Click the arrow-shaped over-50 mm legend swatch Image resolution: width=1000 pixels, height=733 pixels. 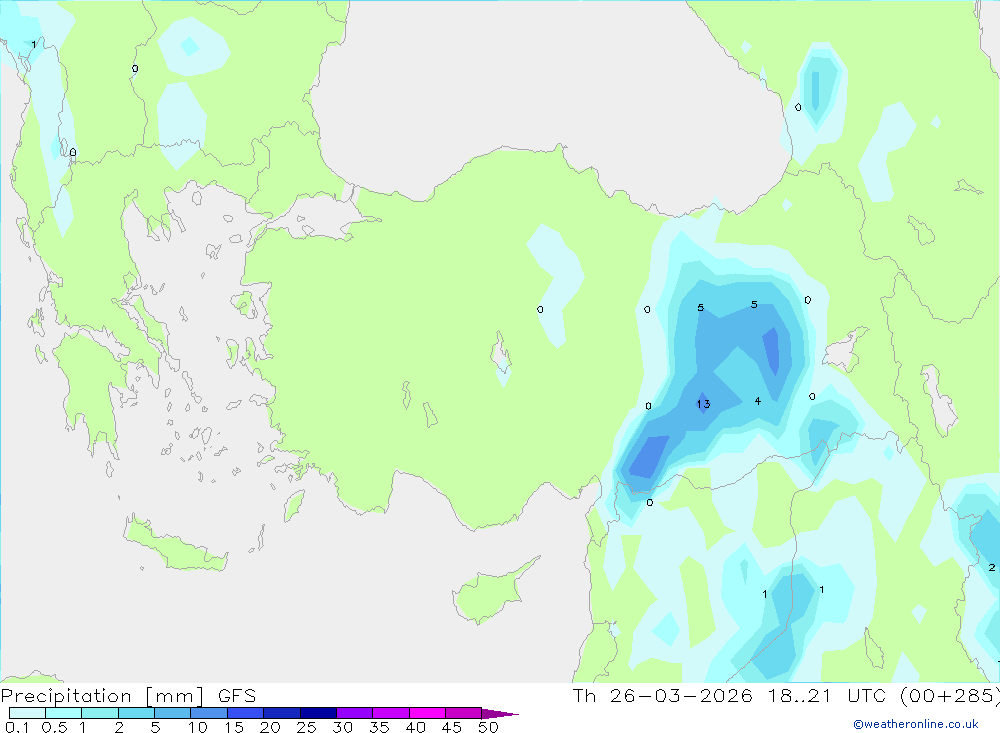[x=499, y=713]
